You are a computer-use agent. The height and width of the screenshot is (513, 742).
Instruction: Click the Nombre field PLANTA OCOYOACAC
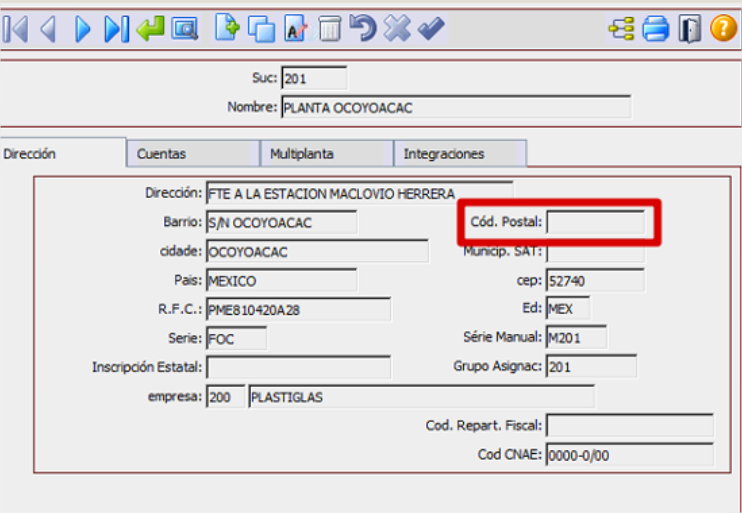(456, 107)
